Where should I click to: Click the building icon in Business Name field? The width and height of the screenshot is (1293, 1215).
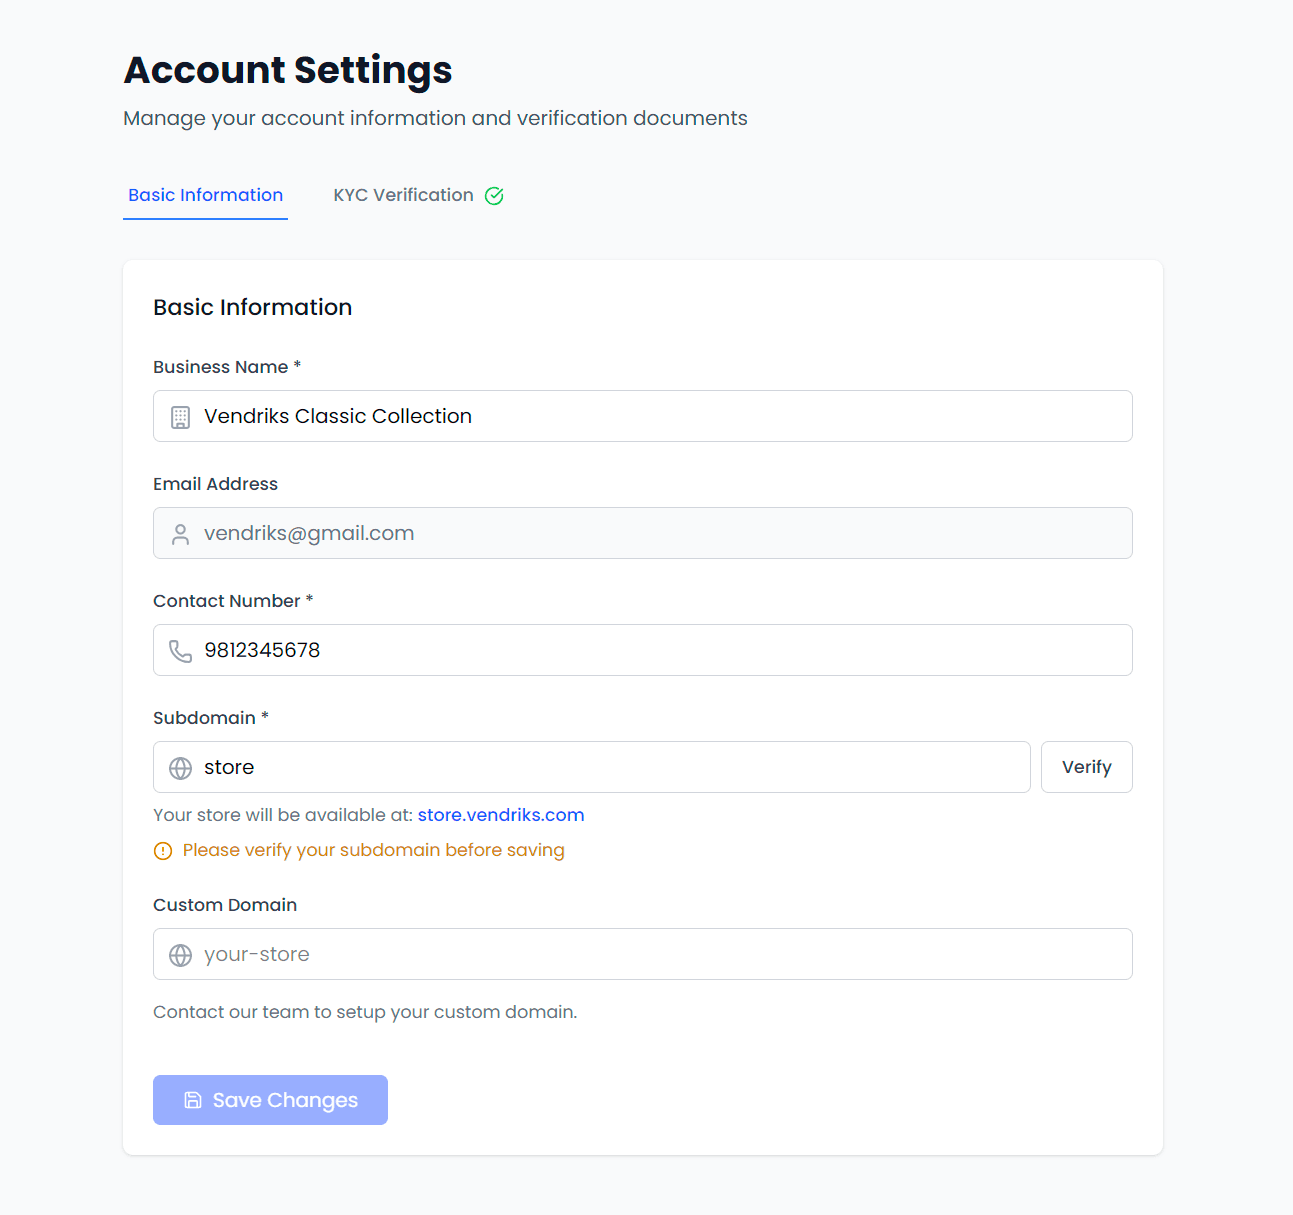[x=180, y=417]
